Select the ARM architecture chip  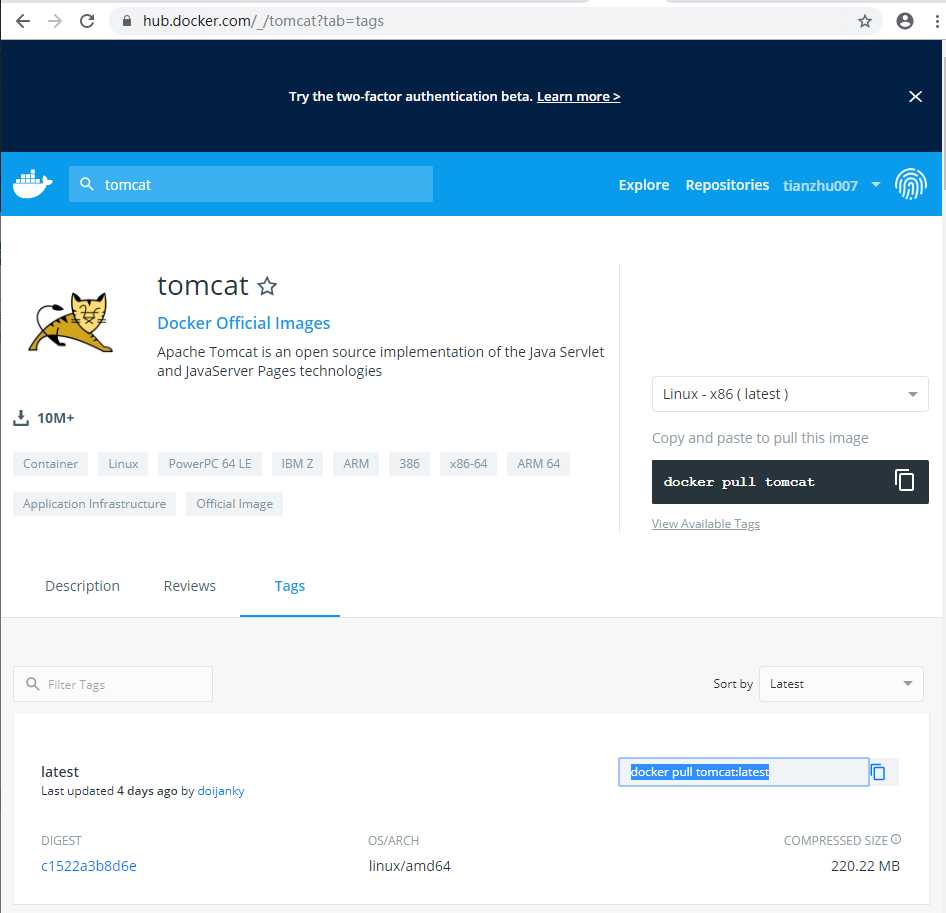(x=355, y=463)
